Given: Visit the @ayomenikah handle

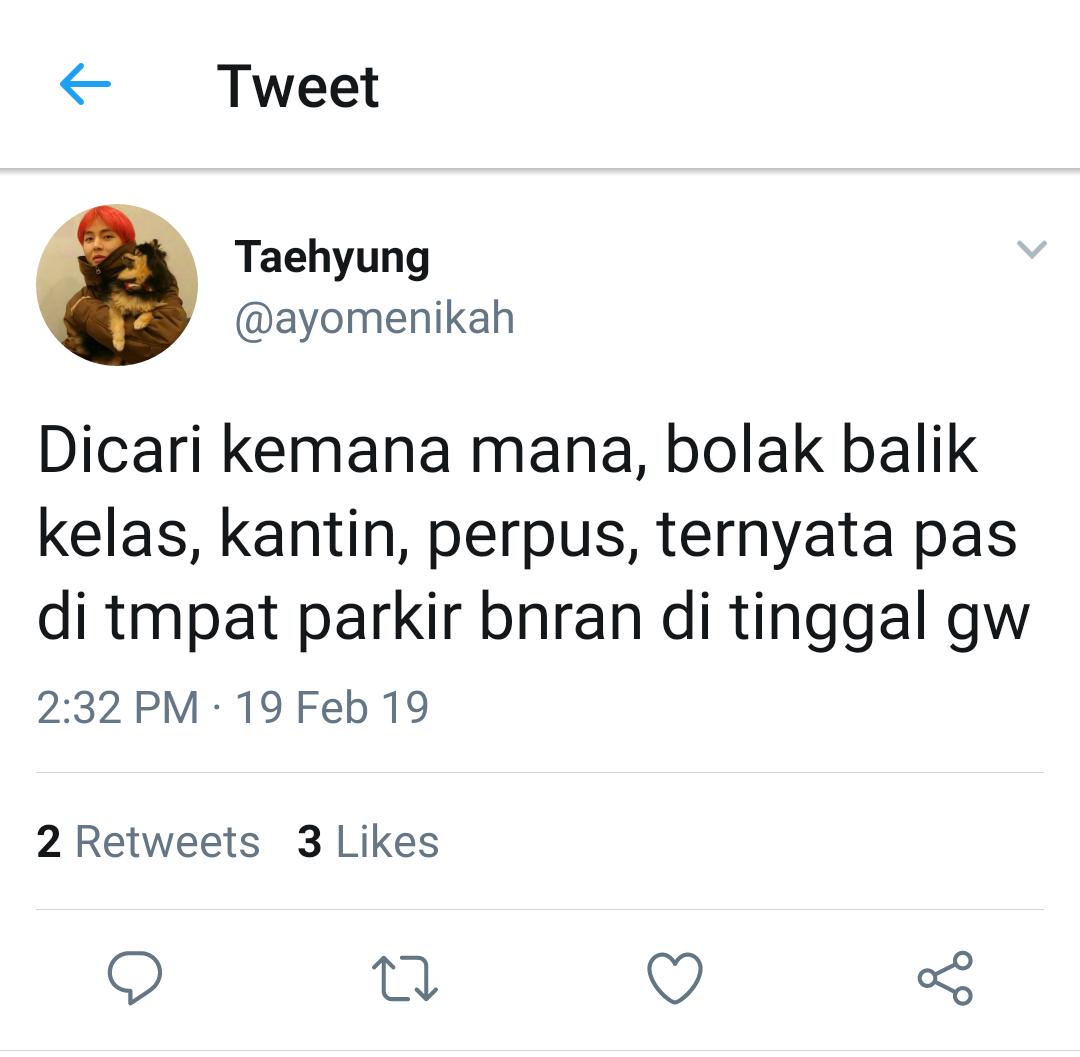Looking at the screenshot, I should [x=375, y=318].
